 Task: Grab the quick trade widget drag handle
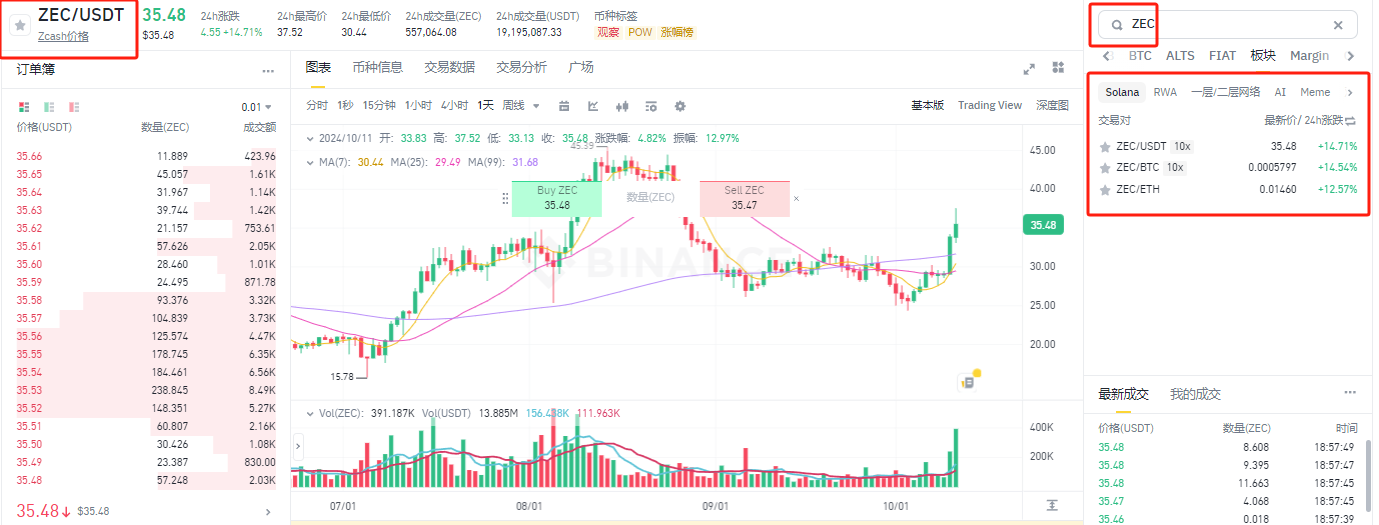click(x=505, y=199)
